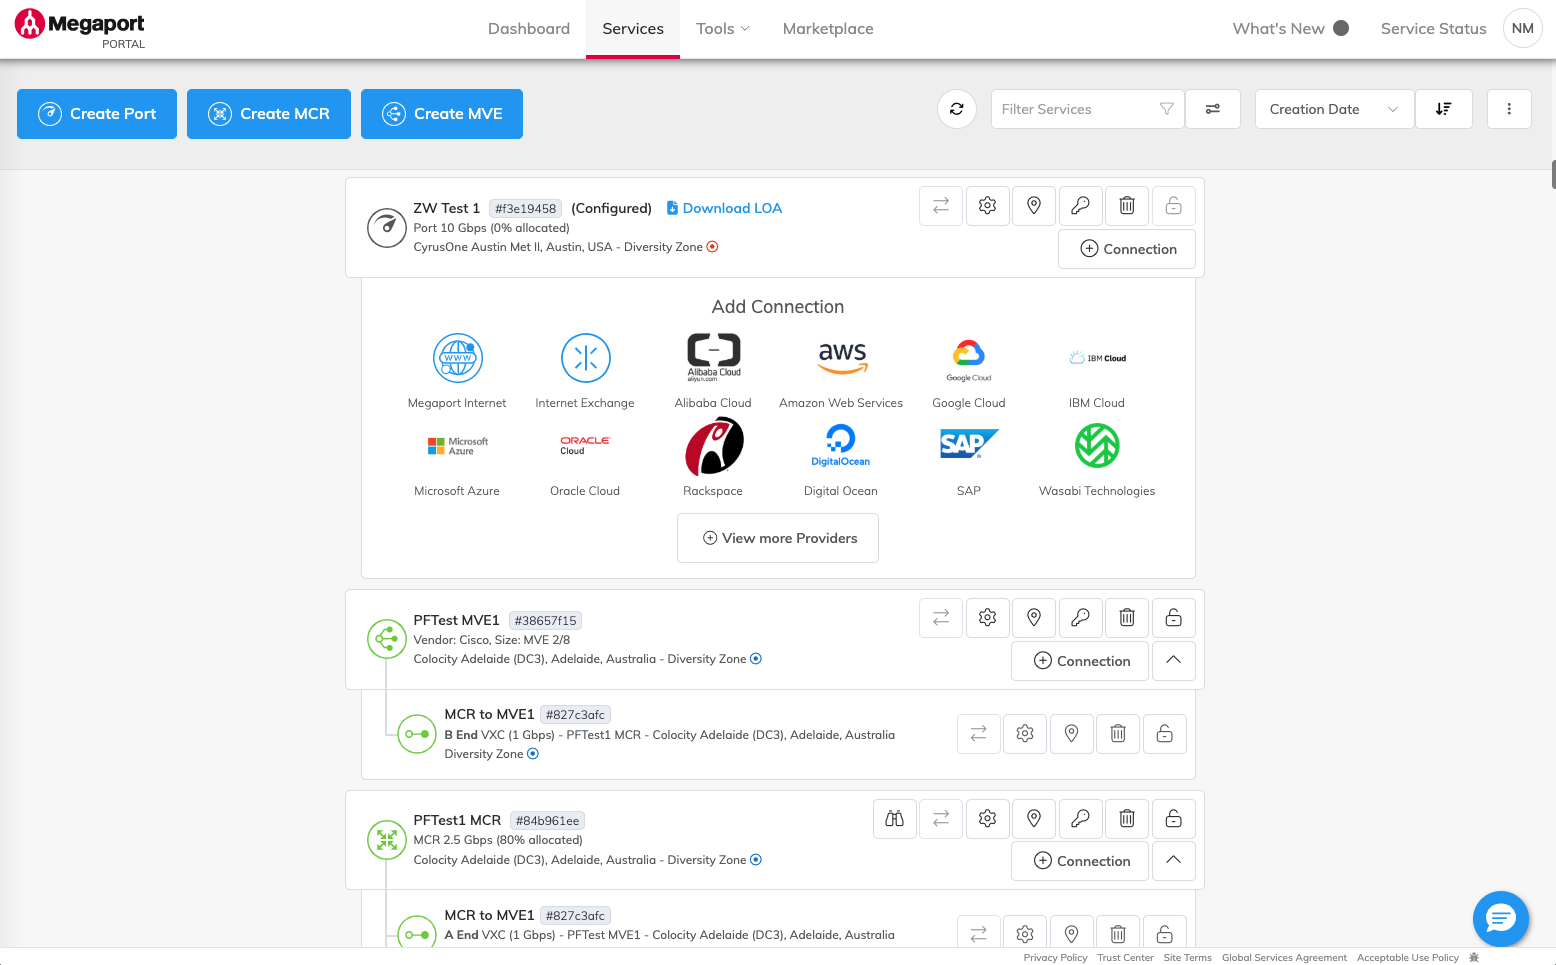The width and height of the screenshot is (1556, 965).
Task: Toggle lock on PFTest MVE1 service
Action: point(1174,618)
